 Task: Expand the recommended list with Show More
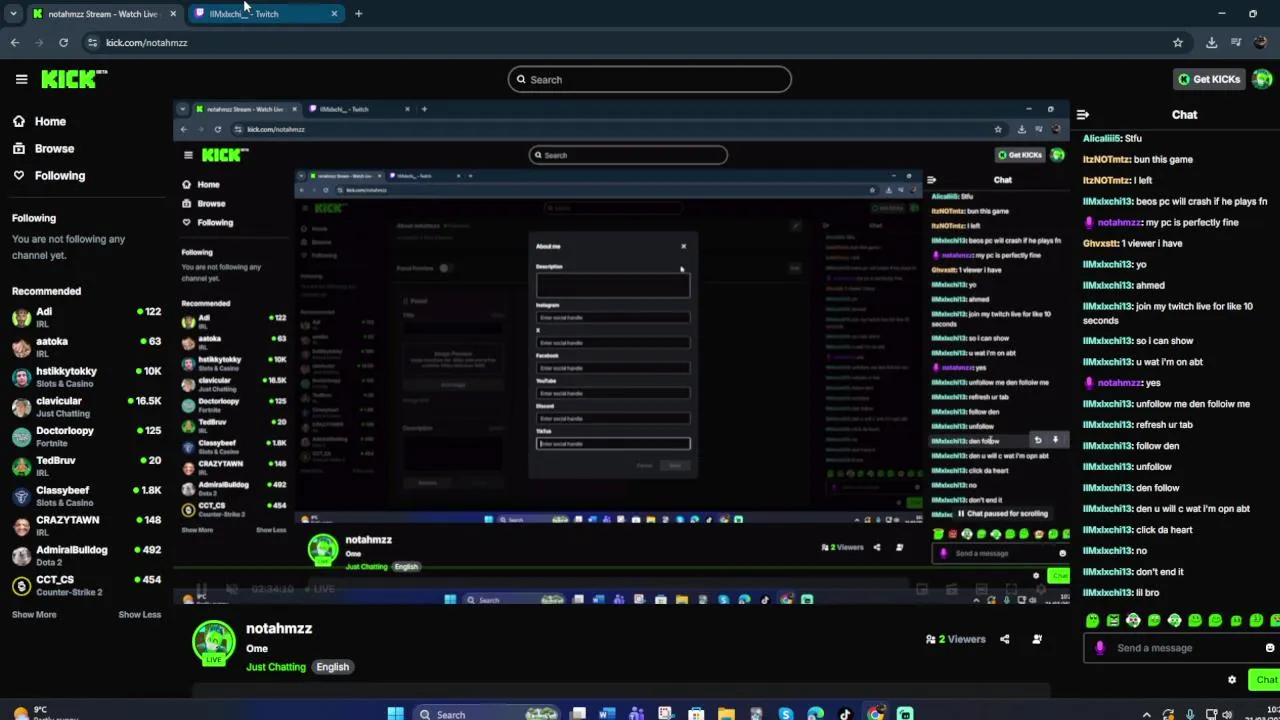34,614
